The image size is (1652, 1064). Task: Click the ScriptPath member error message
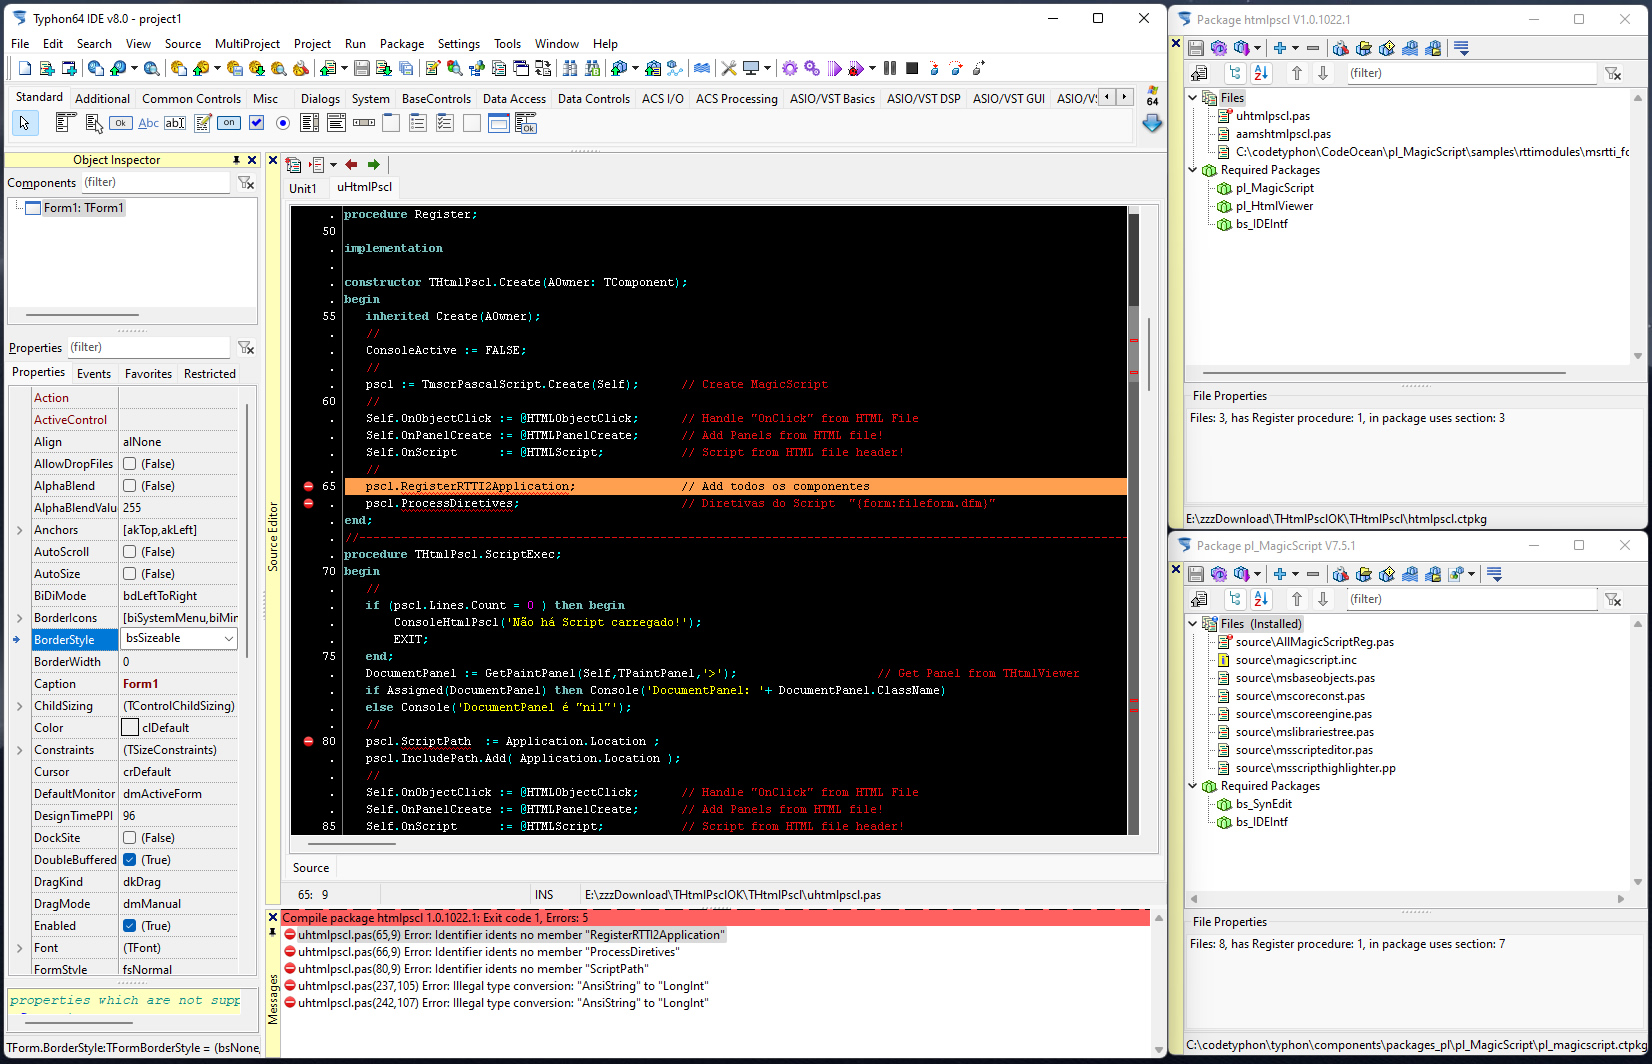[x=473, y=969]
